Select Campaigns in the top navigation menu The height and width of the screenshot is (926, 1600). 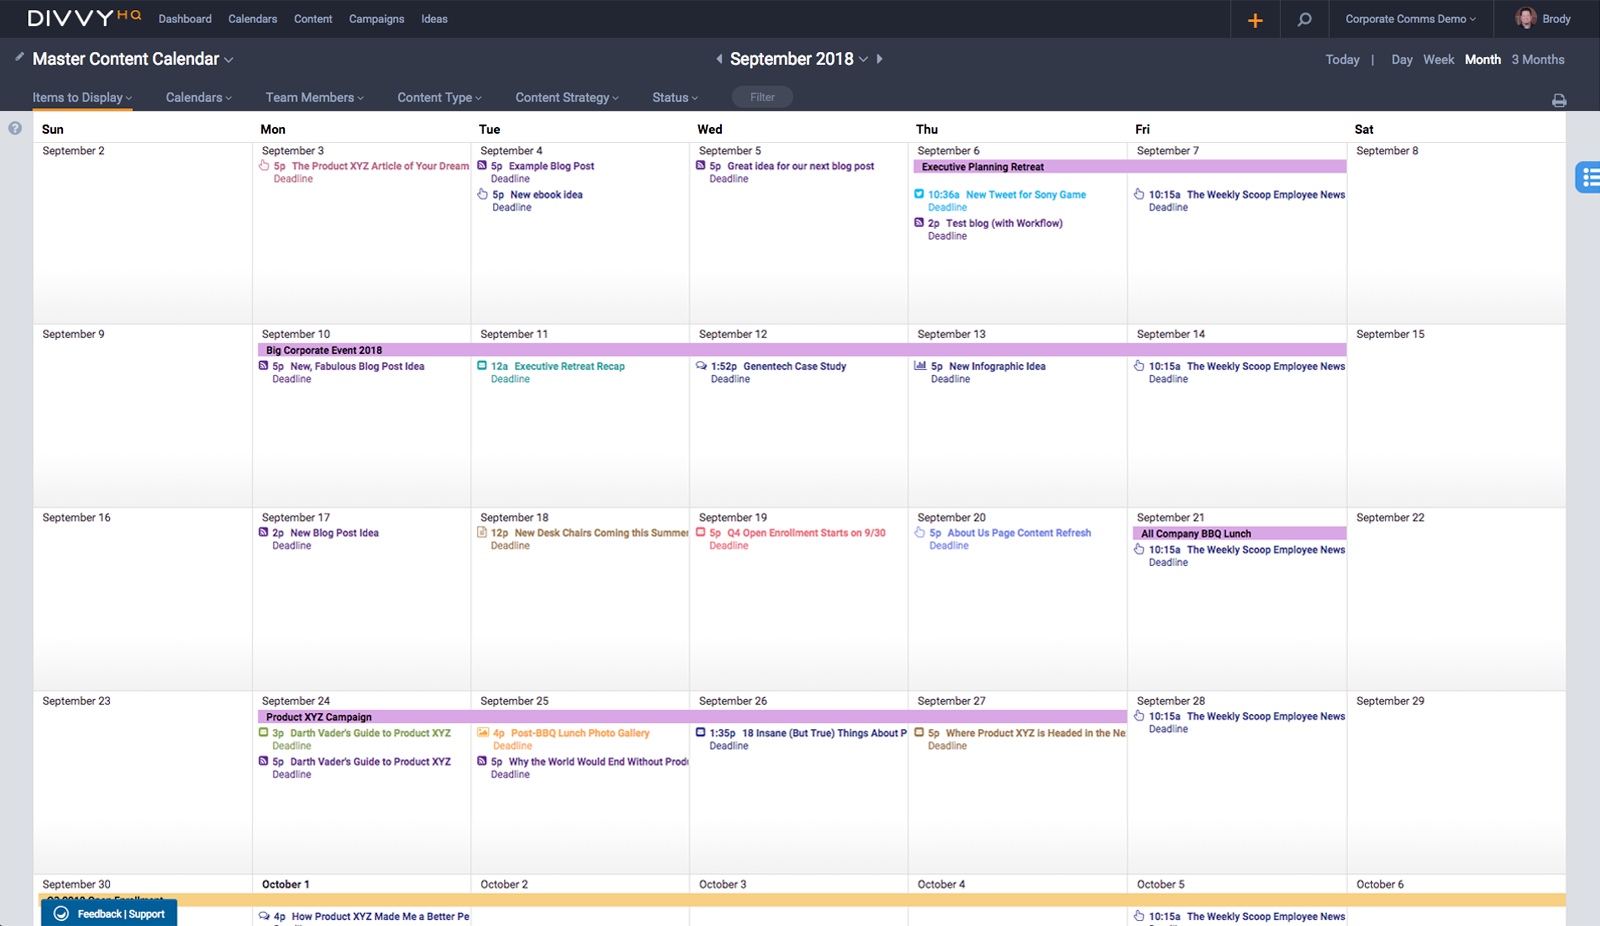coord(376,18)
